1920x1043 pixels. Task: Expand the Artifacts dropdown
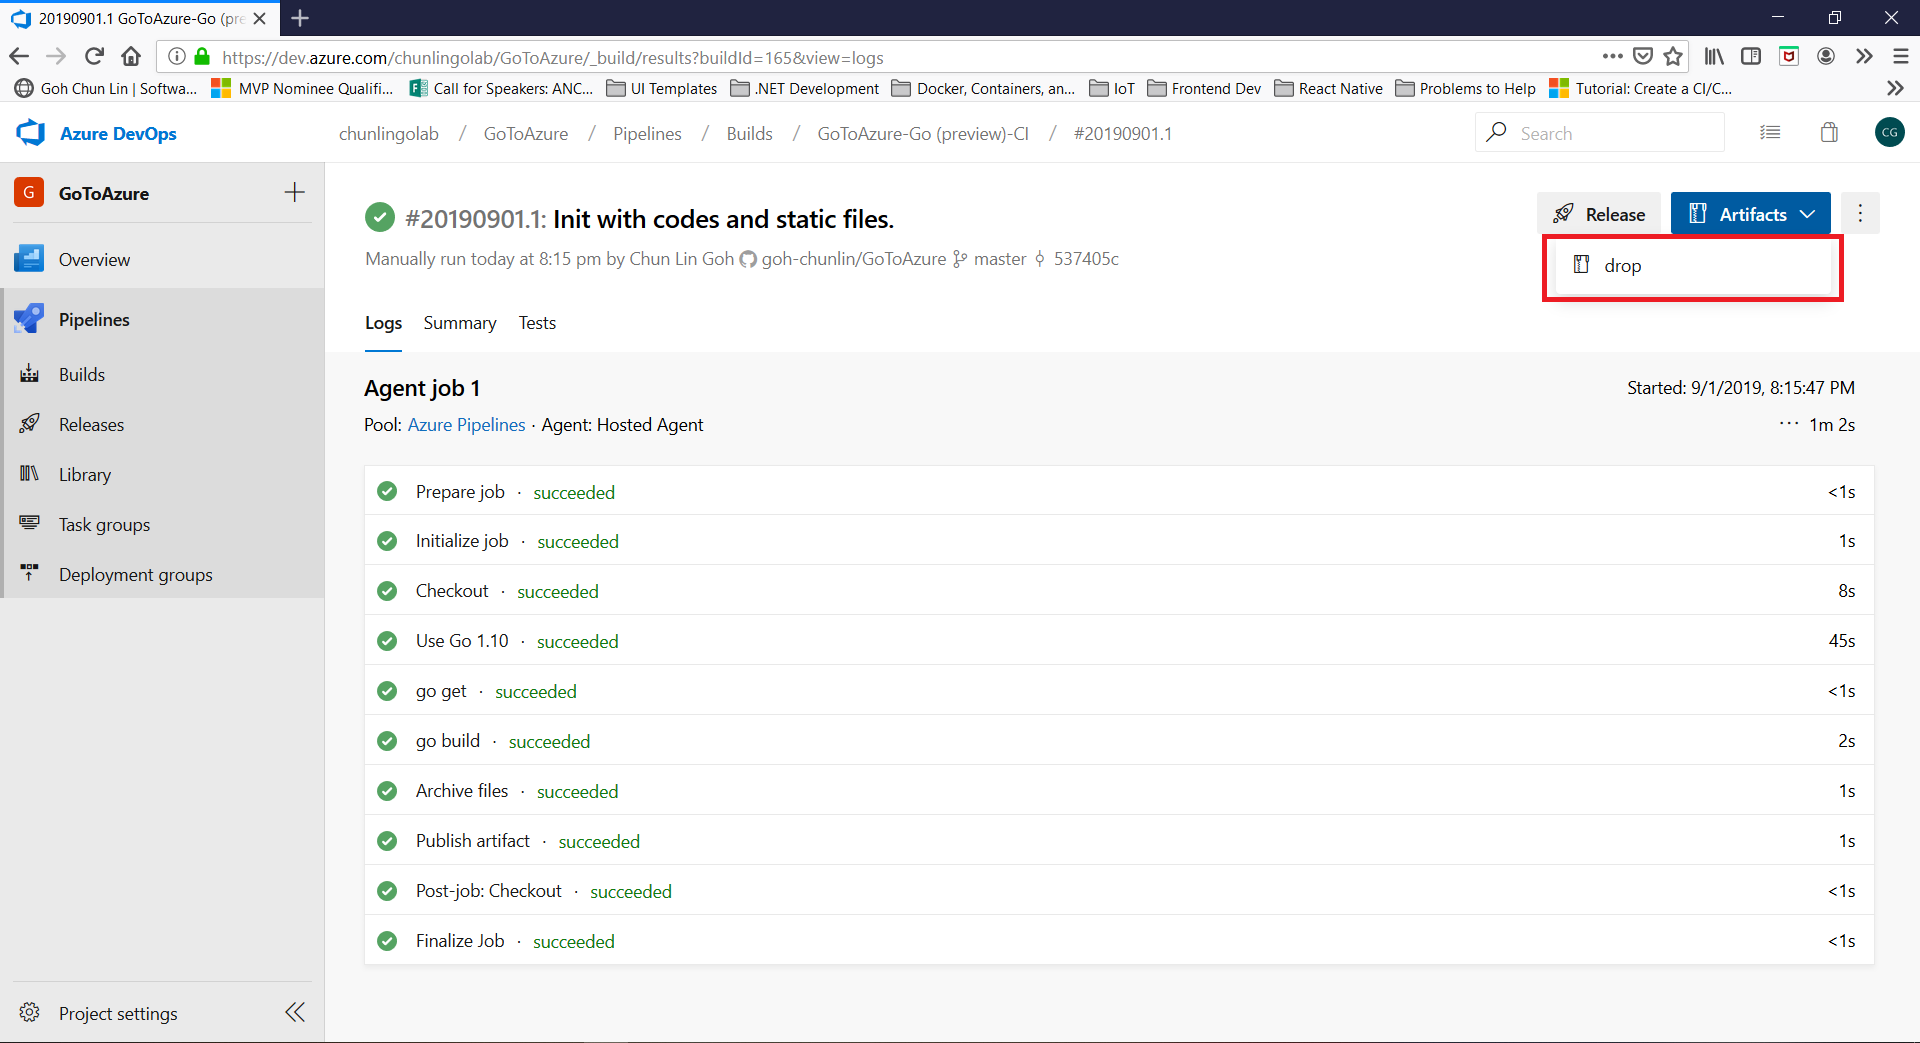point(1751,214)
